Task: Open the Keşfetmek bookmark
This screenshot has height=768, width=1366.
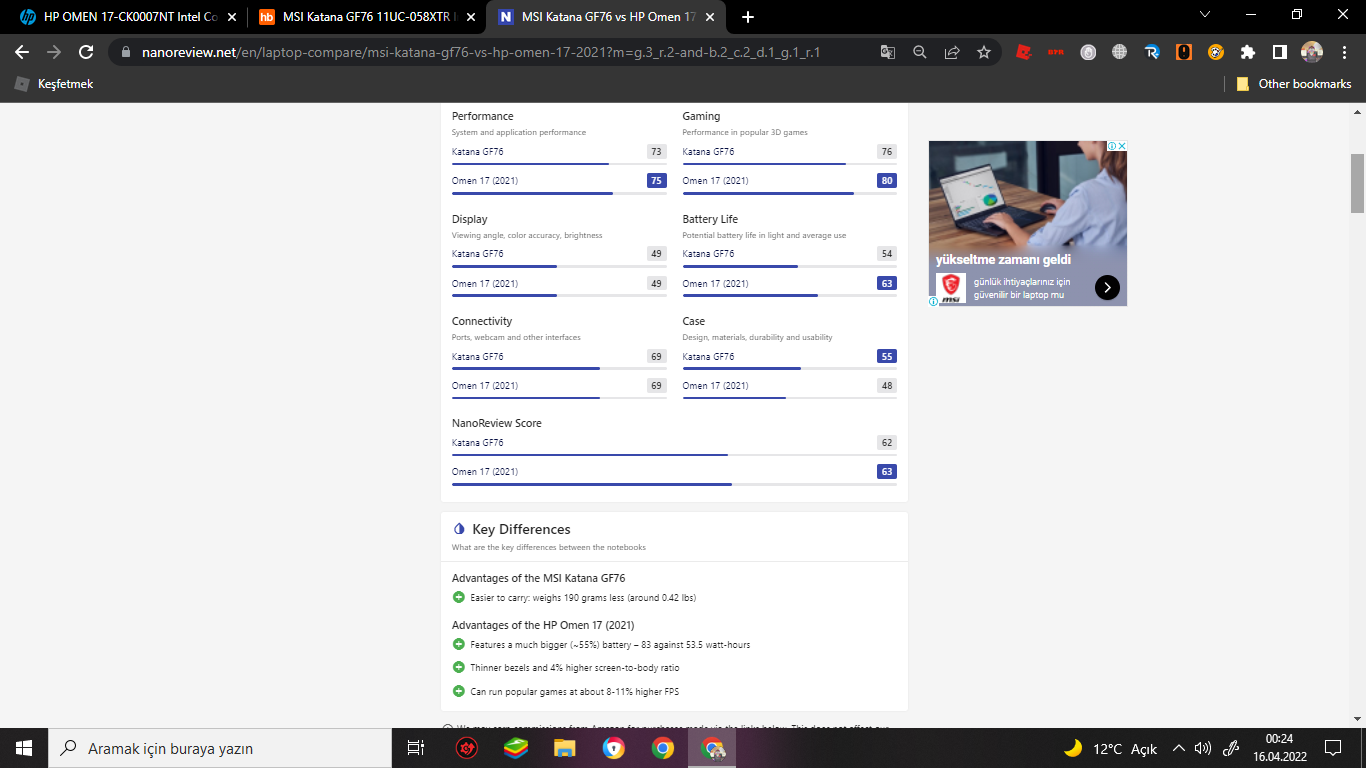Action: [x=54, y=84]
